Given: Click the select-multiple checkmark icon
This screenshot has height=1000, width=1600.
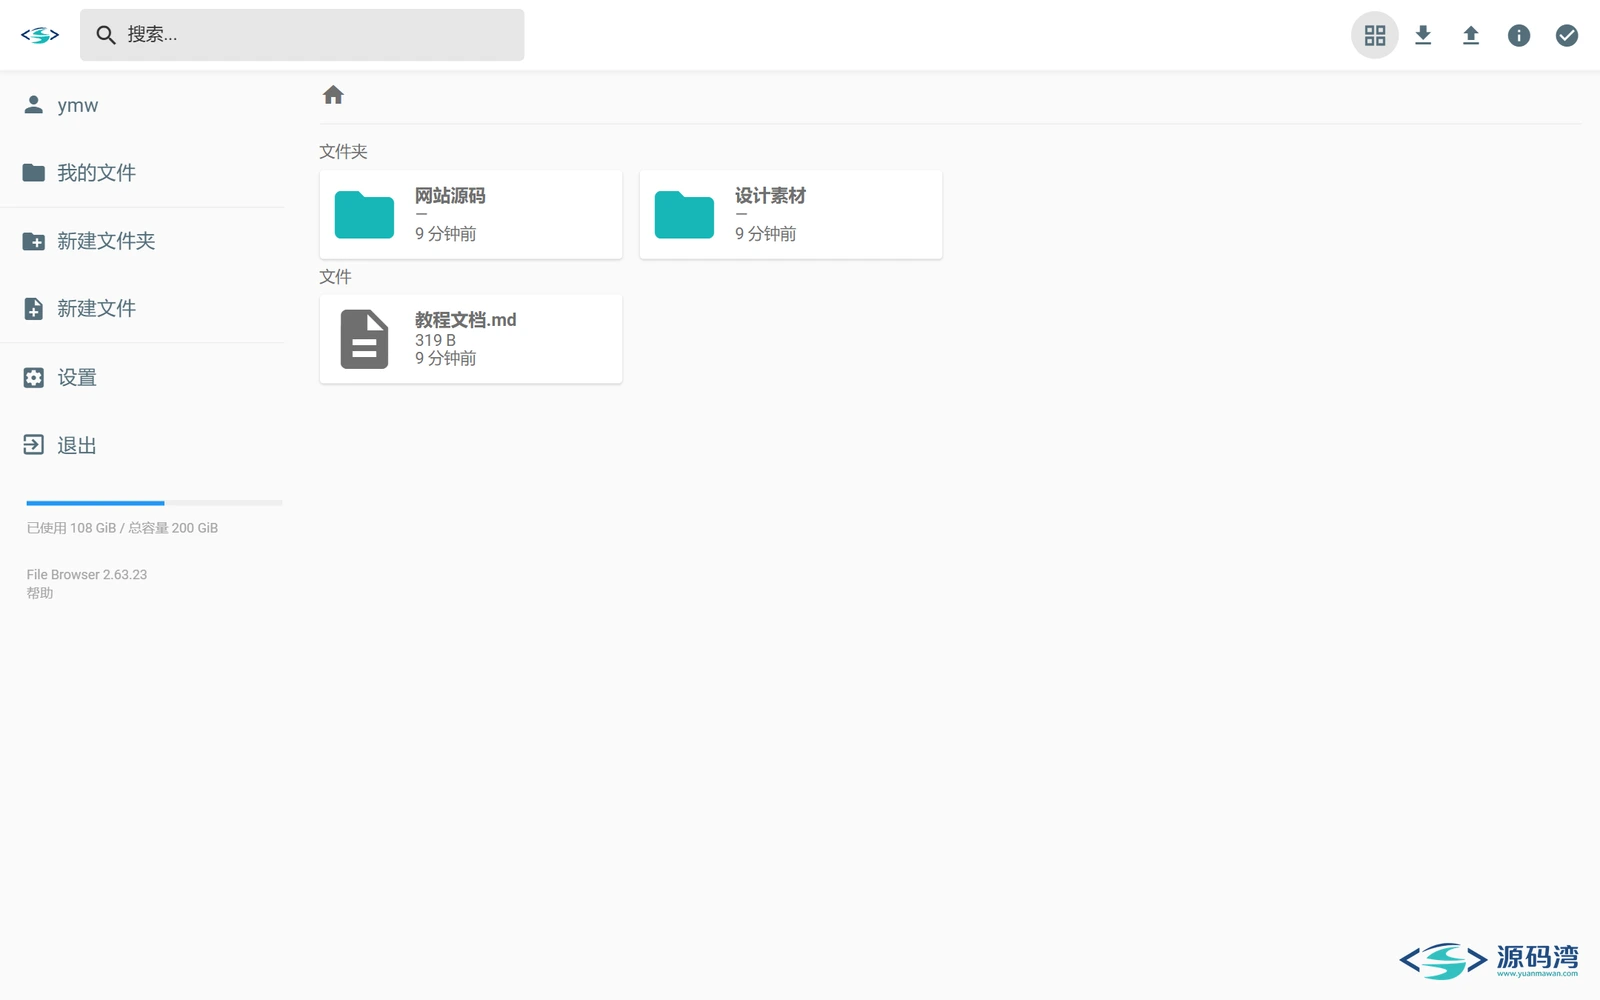Looking at the screenshot, I should pos(1567,35).
